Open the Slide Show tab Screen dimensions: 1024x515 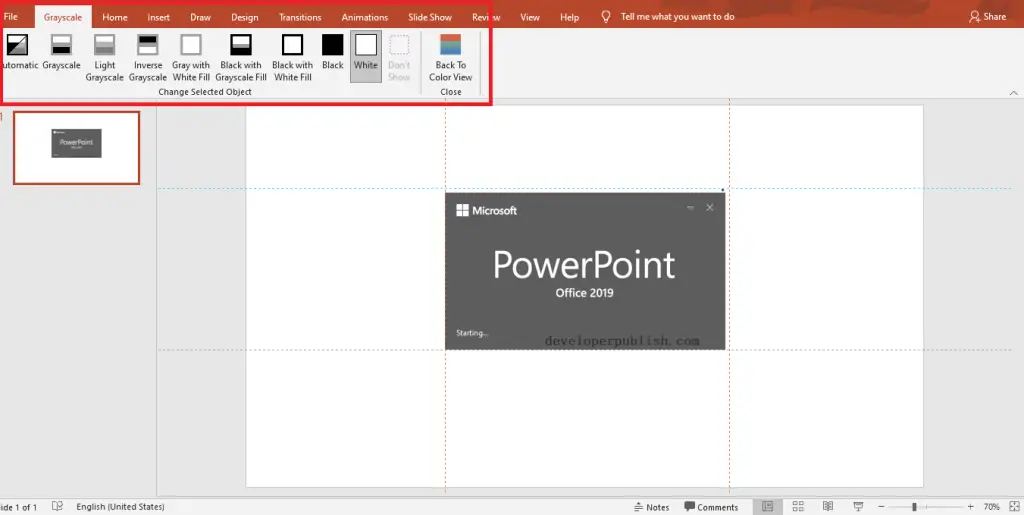pos(430,17)
